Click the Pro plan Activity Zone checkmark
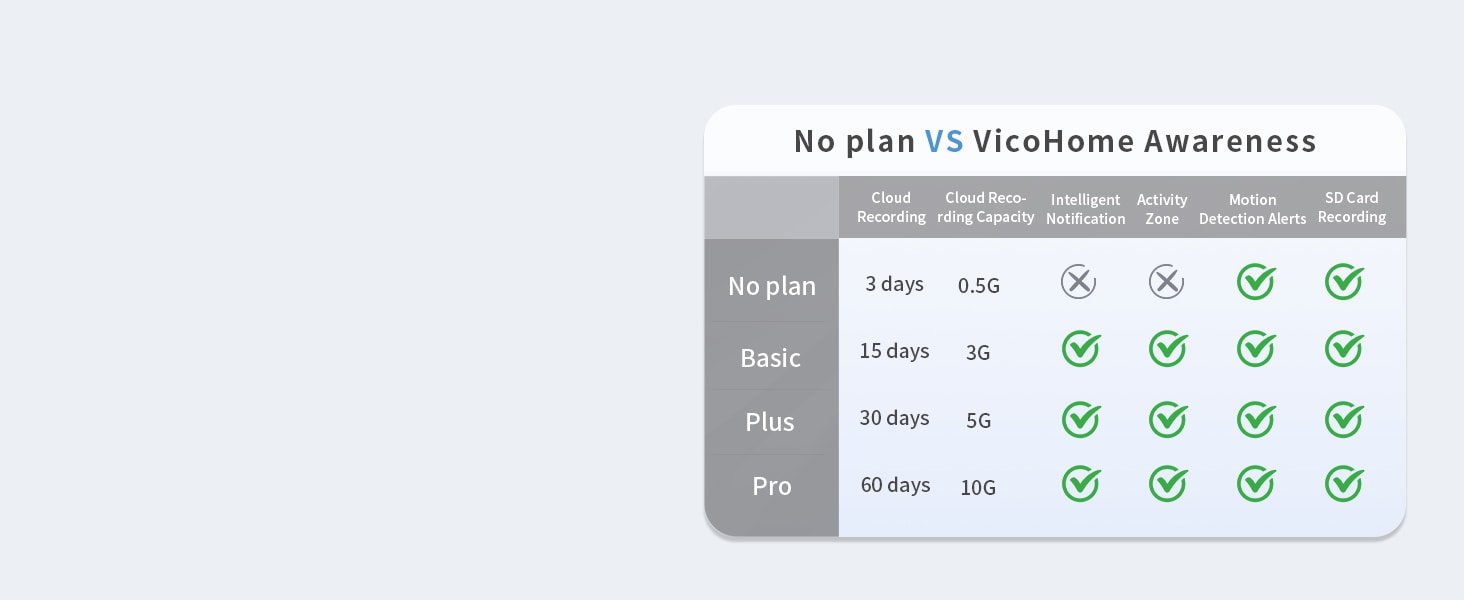Screen dimensions: 1464x600 [x=1168, y=484]
